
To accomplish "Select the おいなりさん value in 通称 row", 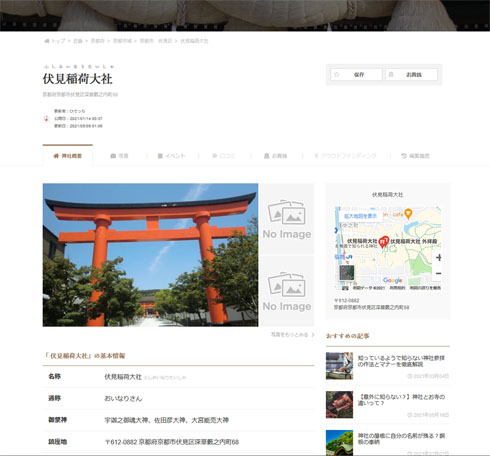I will click(123, 398).
